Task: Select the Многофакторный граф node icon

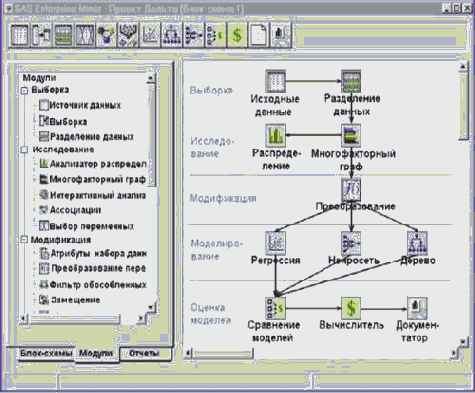Action: 351,135
